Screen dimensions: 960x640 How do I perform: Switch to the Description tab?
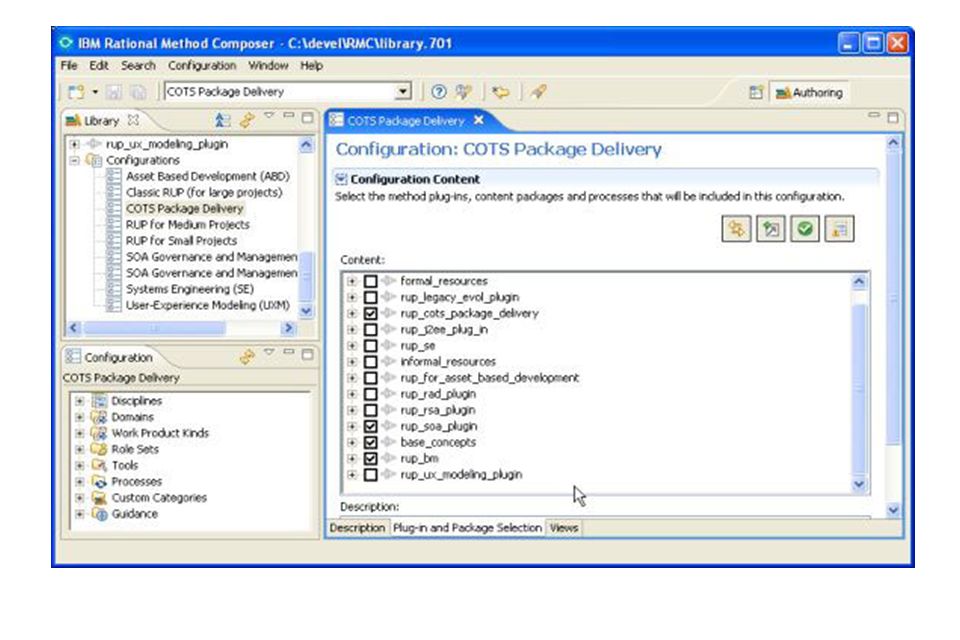[358, 528]
